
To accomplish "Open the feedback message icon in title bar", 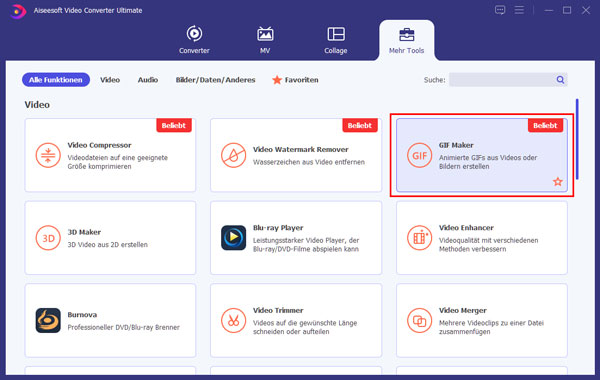I will [x=500, y=10].
